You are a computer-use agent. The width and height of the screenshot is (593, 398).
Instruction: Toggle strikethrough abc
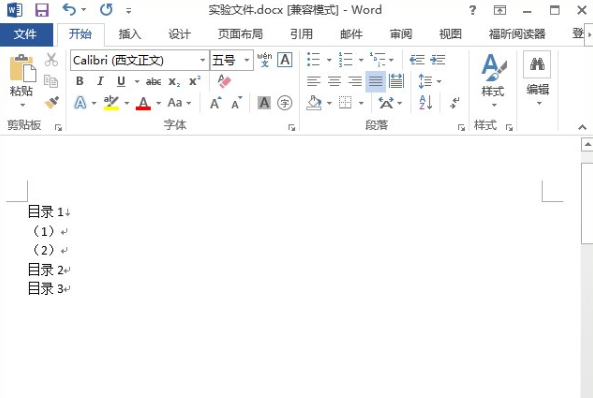tap(154, 81)
